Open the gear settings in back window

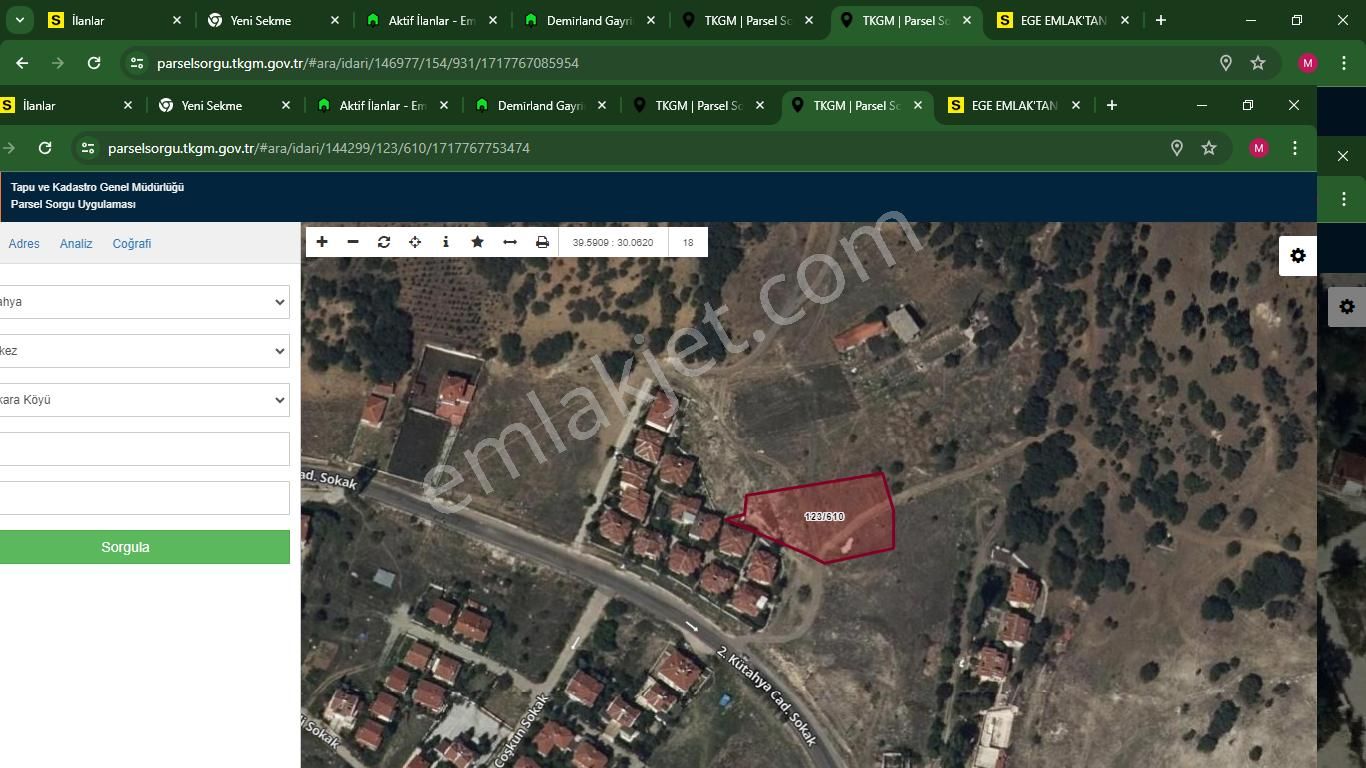point(1347,307)
